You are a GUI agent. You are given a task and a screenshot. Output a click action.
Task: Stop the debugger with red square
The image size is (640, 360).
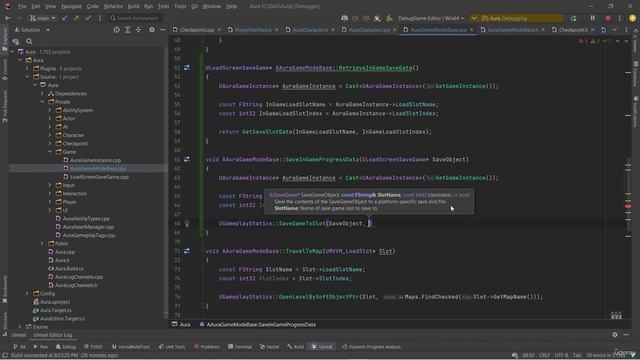608,18
